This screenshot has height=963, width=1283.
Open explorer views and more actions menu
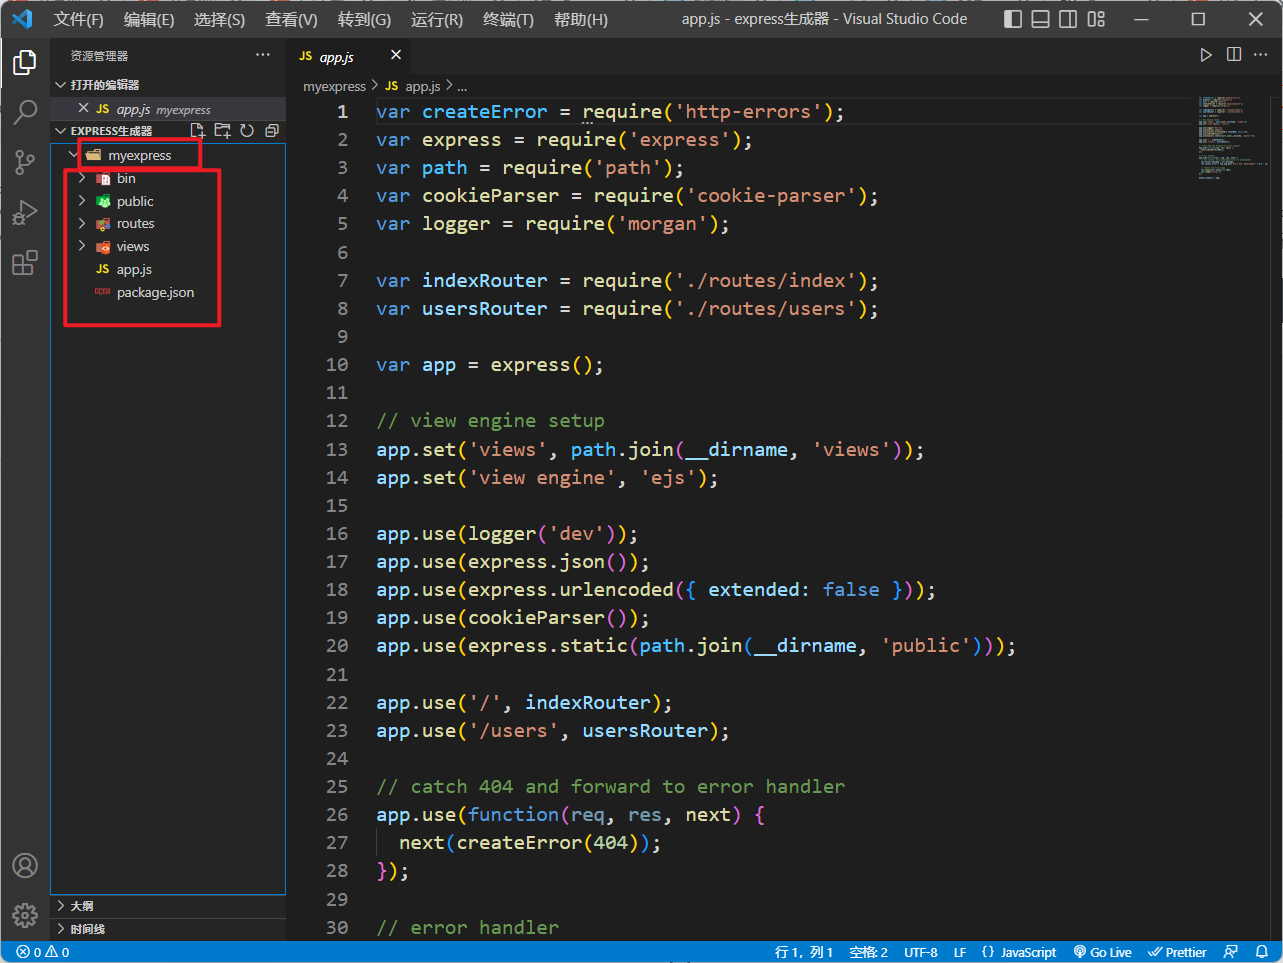click(263, 55)
